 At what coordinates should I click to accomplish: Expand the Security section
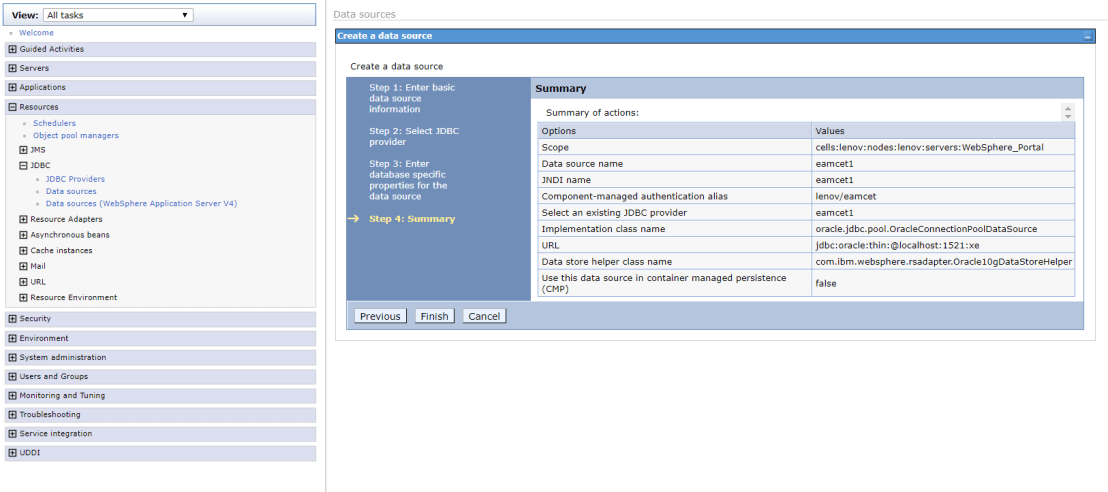pyautogui.click(x=12, y=319)
